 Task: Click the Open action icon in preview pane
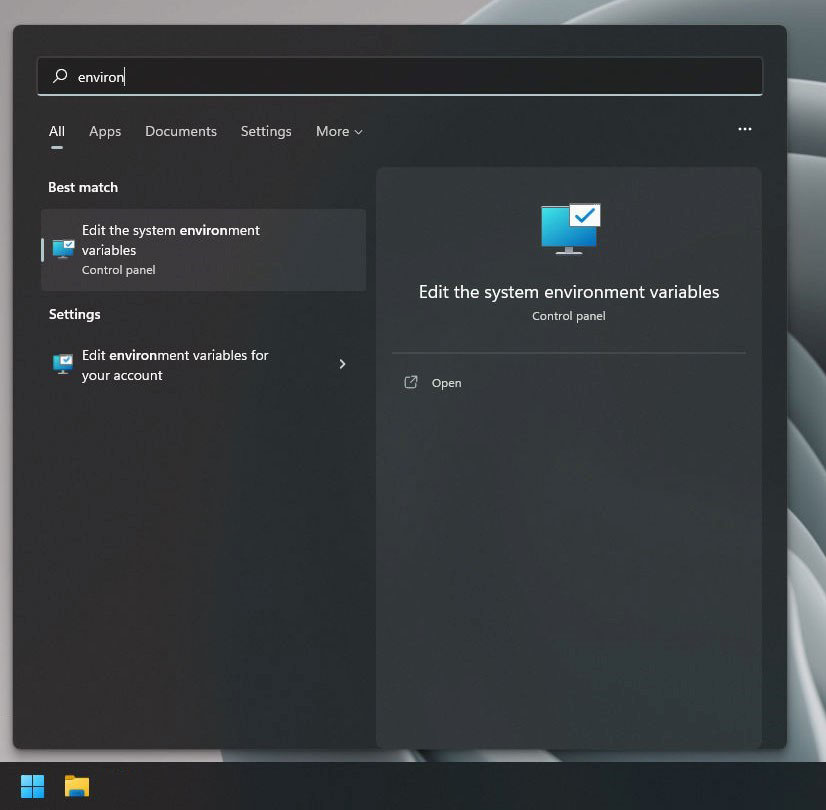[411, 382]
